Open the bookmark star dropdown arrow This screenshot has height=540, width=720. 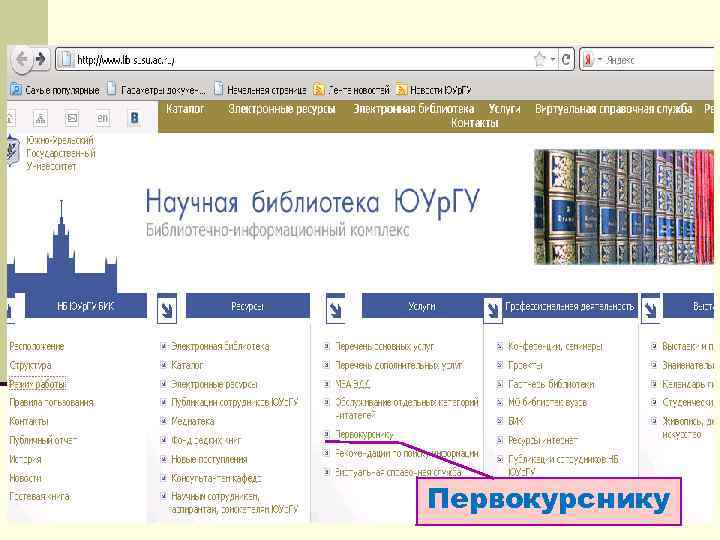[x=552, y=60]
